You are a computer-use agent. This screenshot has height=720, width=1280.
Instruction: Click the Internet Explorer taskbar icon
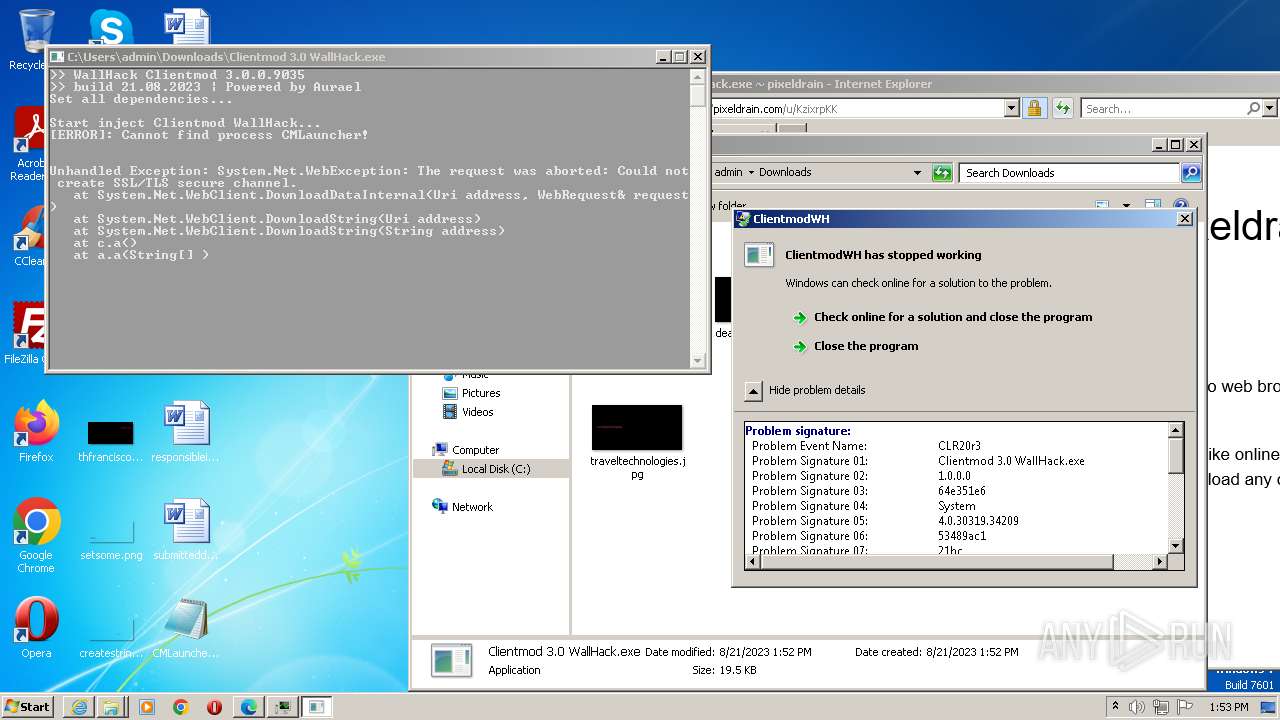coord(79,707)
